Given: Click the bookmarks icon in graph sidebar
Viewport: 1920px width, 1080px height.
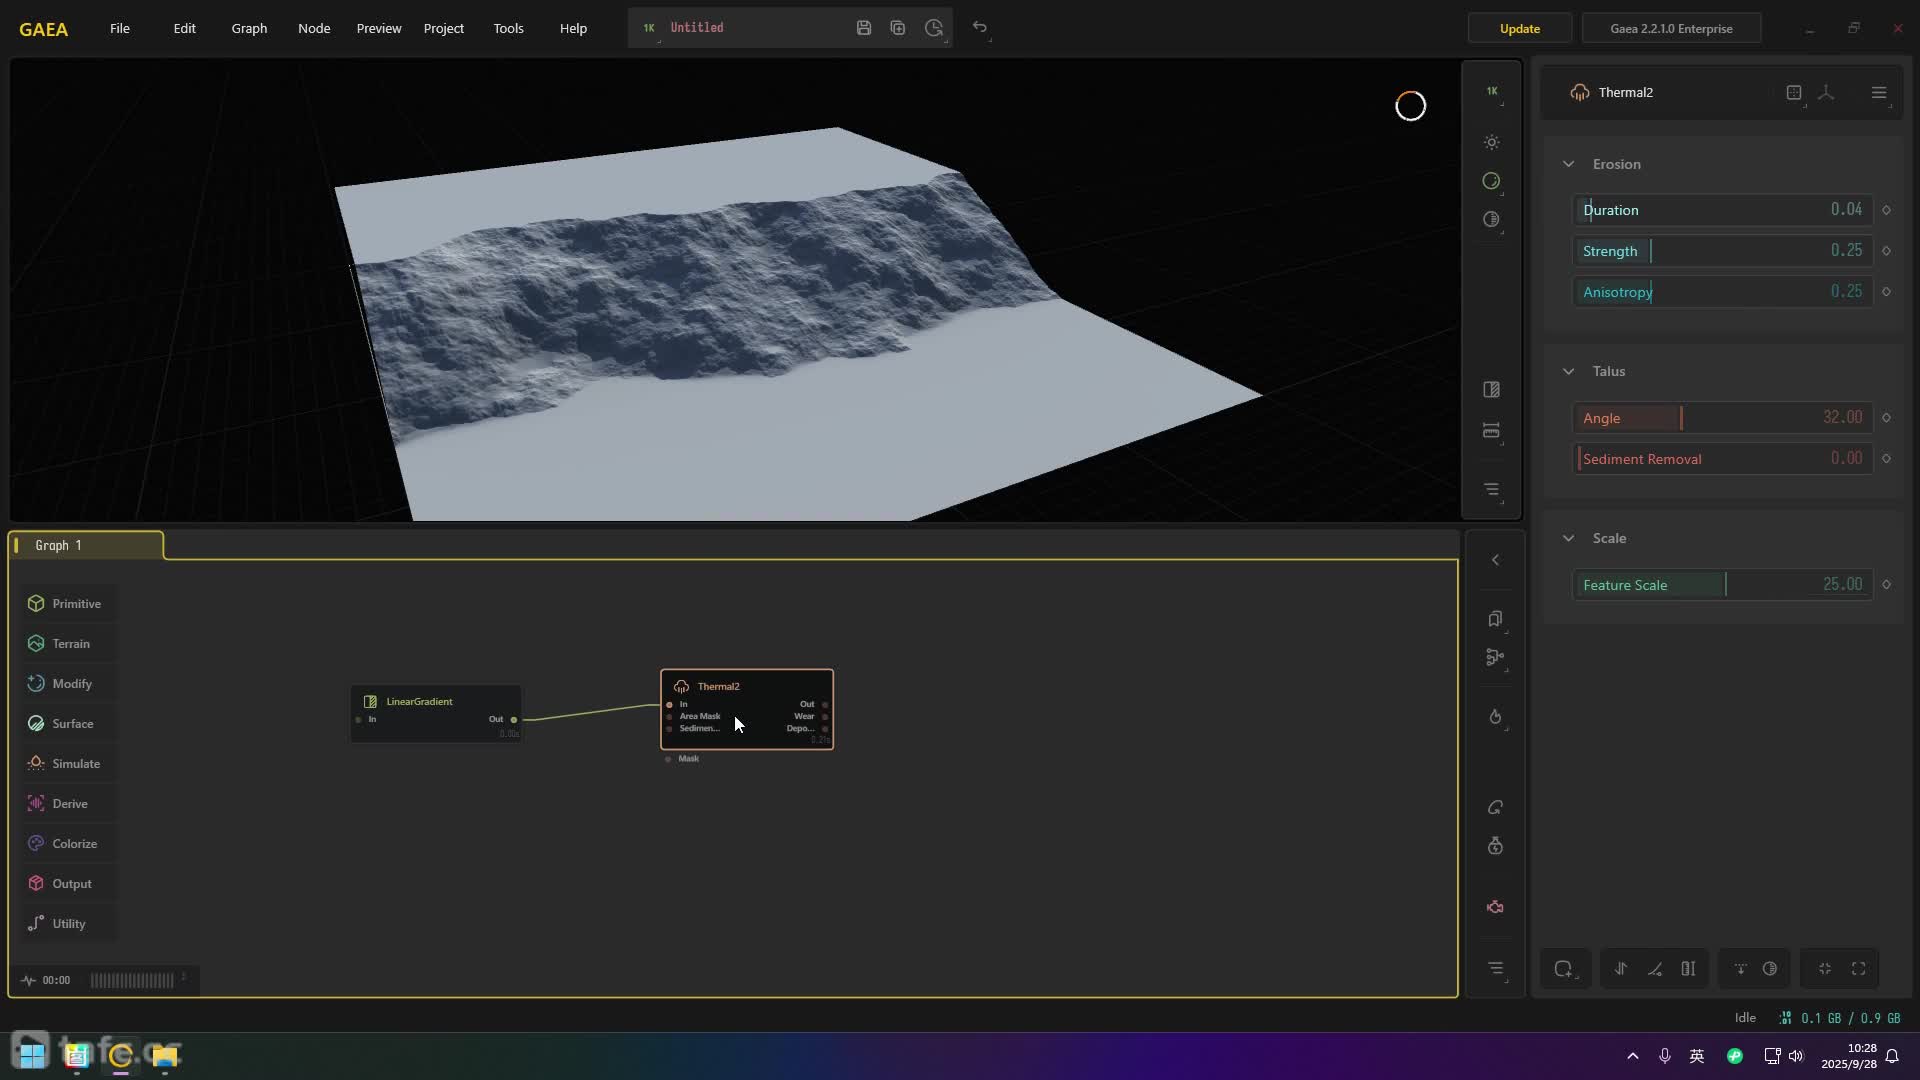Looking at the screenshot, I should pos(1495,619).
